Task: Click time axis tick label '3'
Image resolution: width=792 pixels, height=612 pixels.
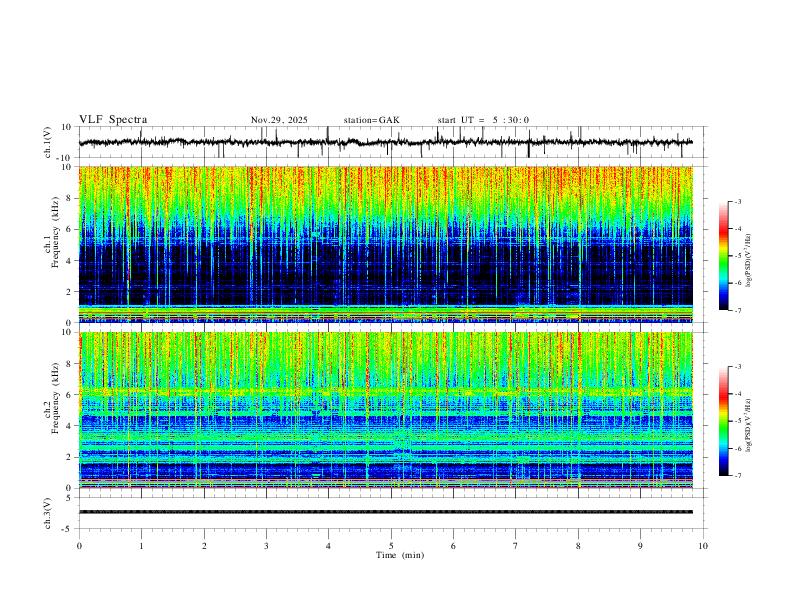Action: click(x=266, y=546)
